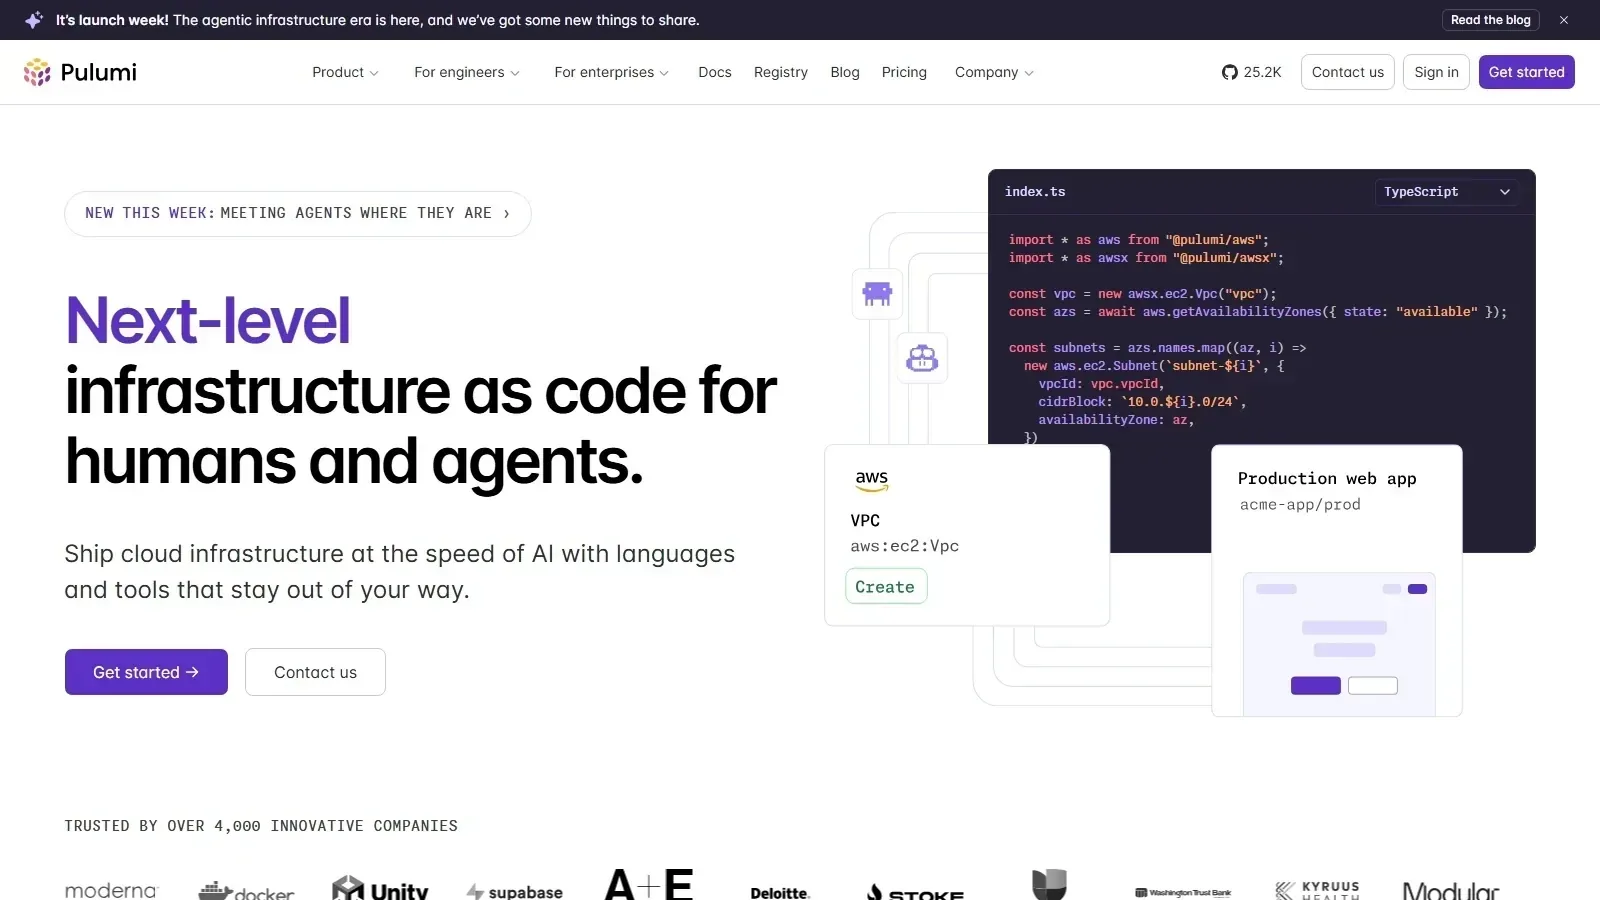The height and width of the screenshot is (900, 1600).
Task: Click the sparkle icon in the launch banner
Action: pyautogui.click(x=34, y=20)
